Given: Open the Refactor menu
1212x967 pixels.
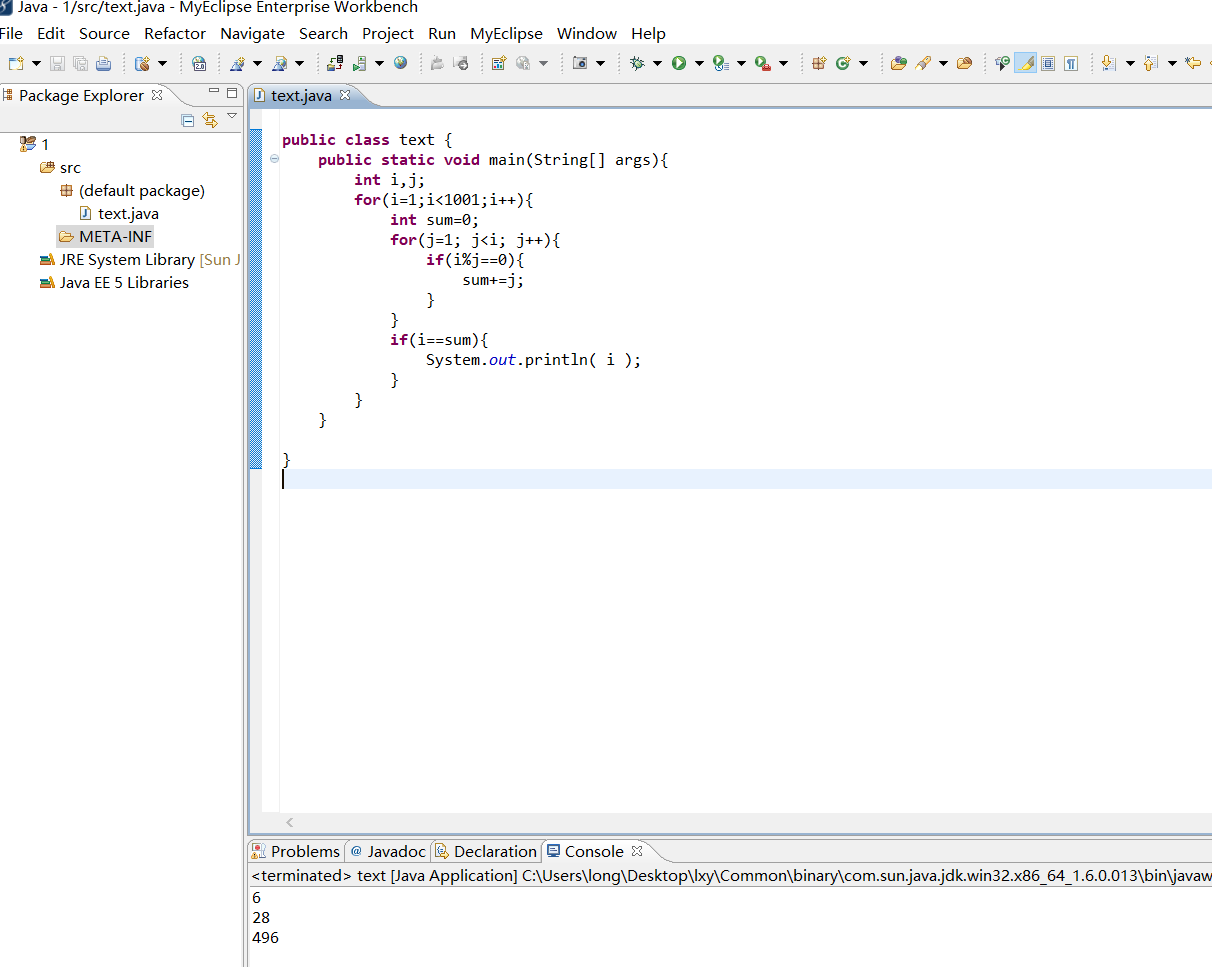Looking at the screenshot, I should click(x=175, y=33).
